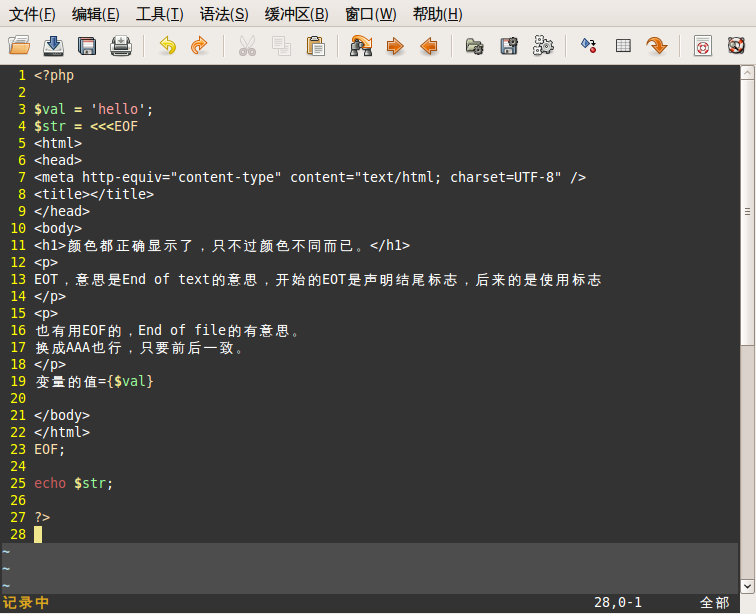
Task: Open the 工具(T) menu
Action: (x=160, y=14)
